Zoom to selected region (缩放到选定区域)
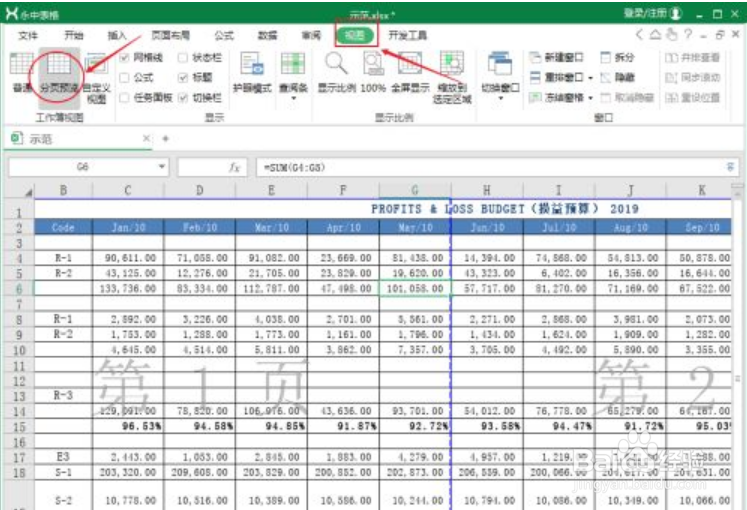Screen dimensions: 747x510 coord(452,78)
